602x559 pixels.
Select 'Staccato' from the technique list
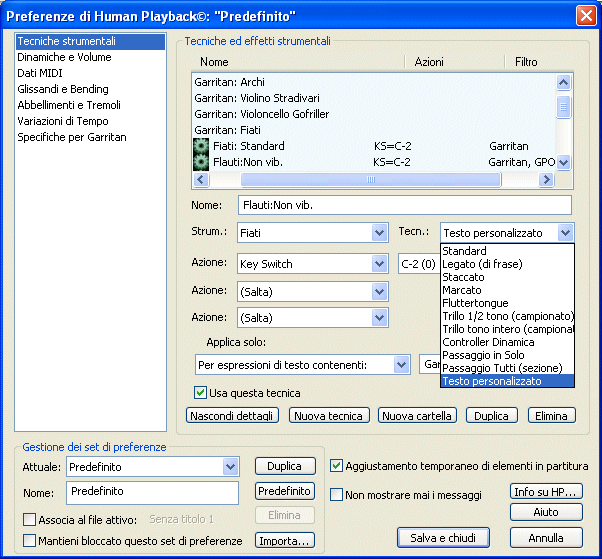463,277
